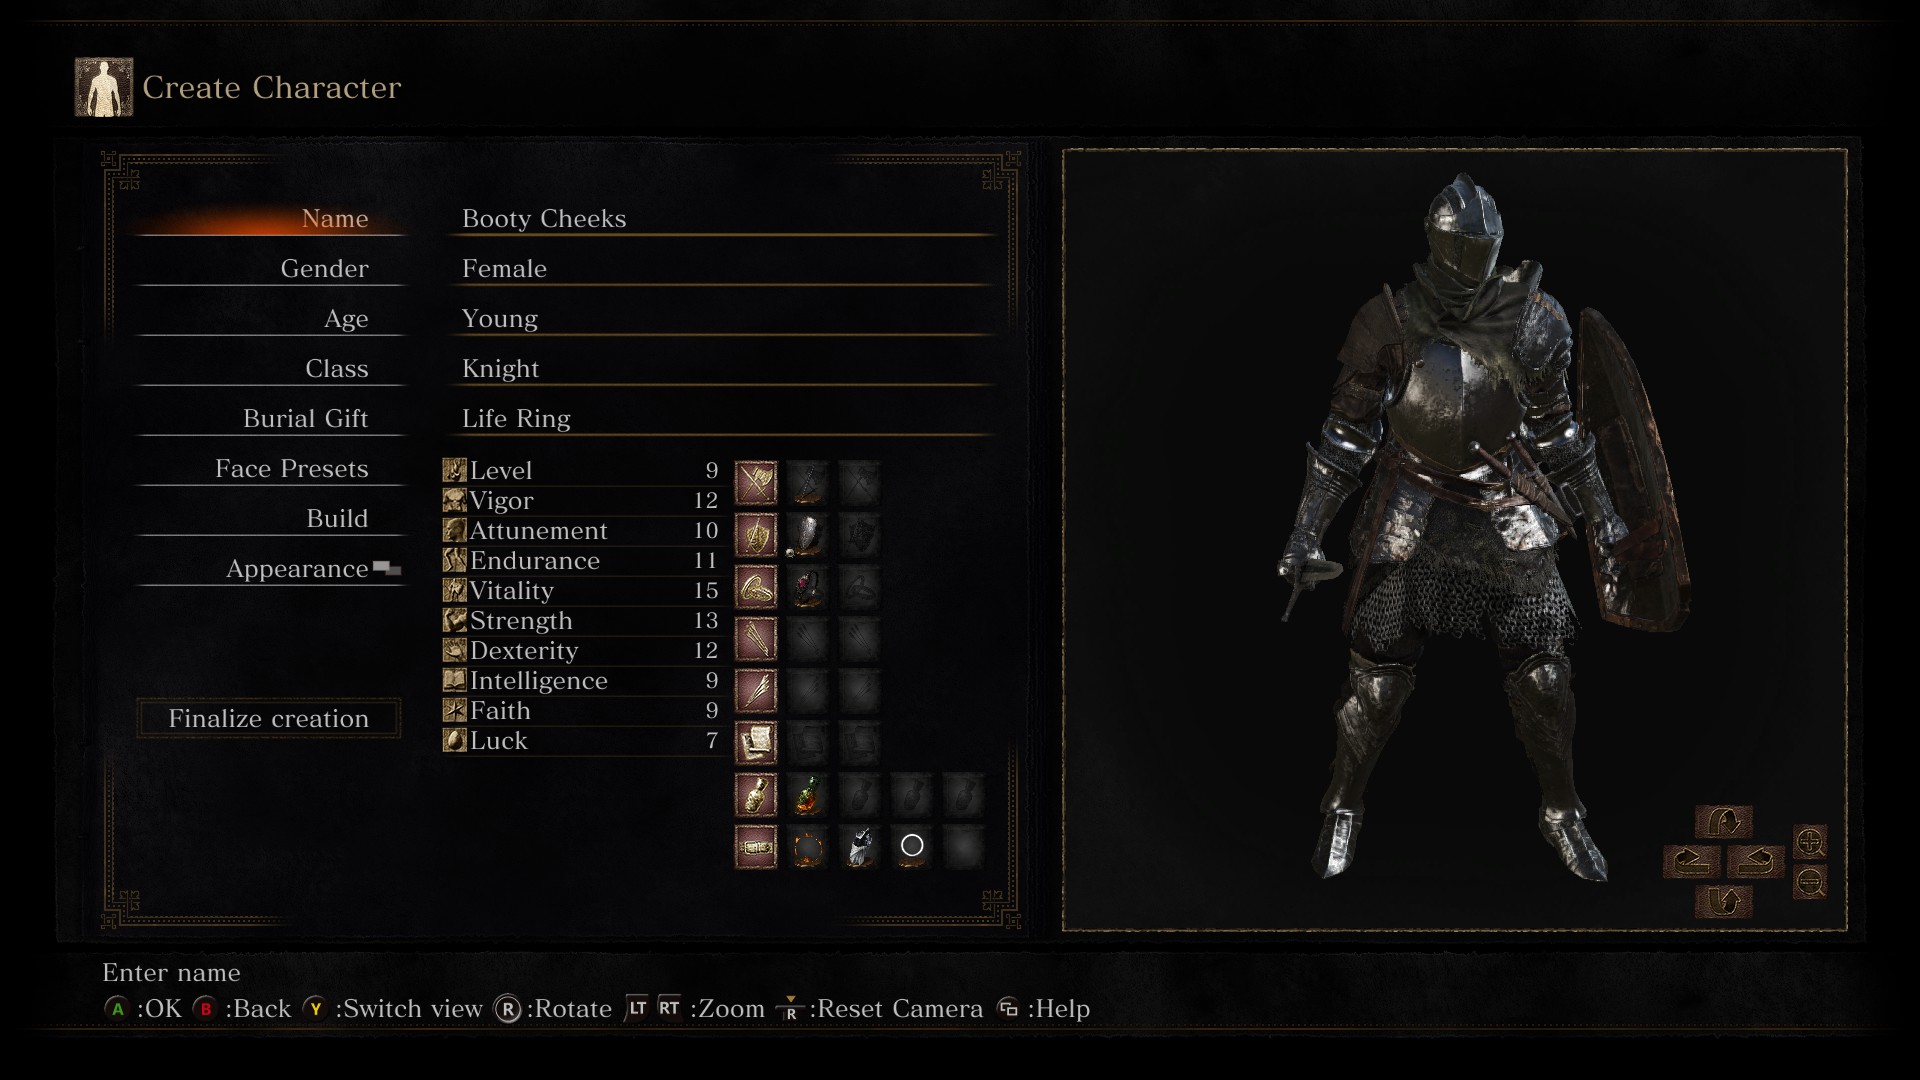Image resolution: width=1920 pixels, height=1080 pixels.
Task: Select the right-hand weapon category icon
Action: click(x=756, y=484)
